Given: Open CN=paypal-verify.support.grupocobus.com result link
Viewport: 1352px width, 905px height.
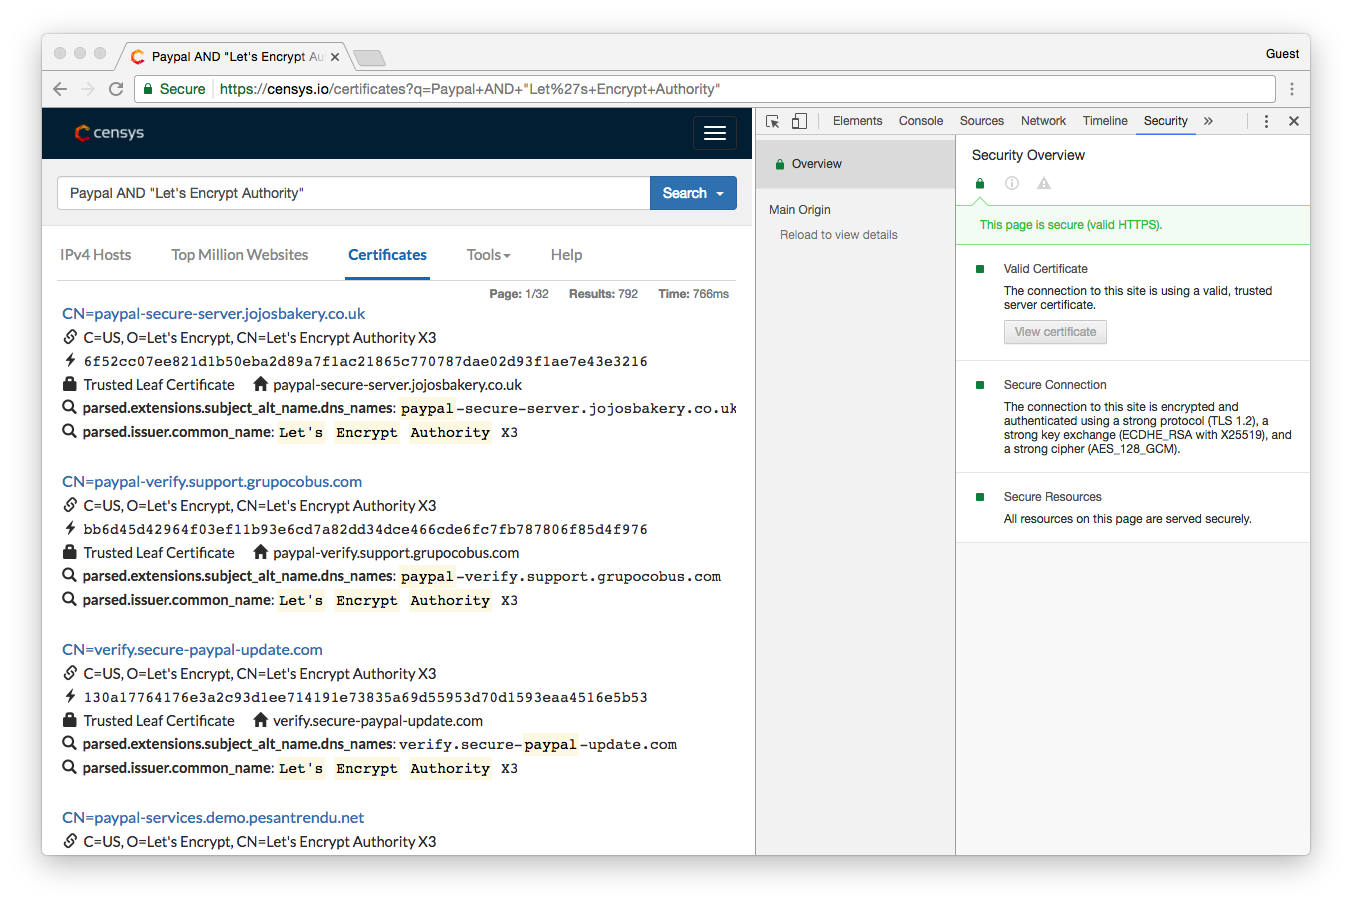Looking at the screenshot, I should pyautogui.click(x=212, y=481).
